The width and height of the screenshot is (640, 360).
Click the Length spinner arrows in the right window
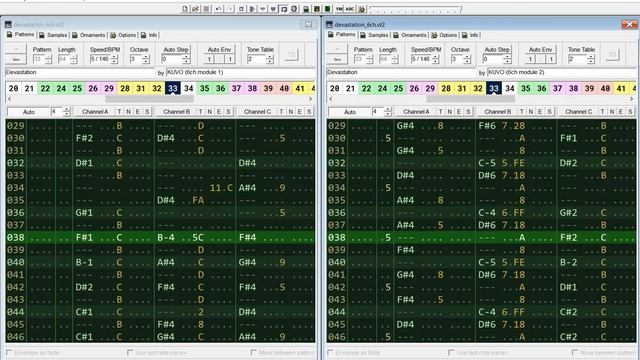[395, 59]
